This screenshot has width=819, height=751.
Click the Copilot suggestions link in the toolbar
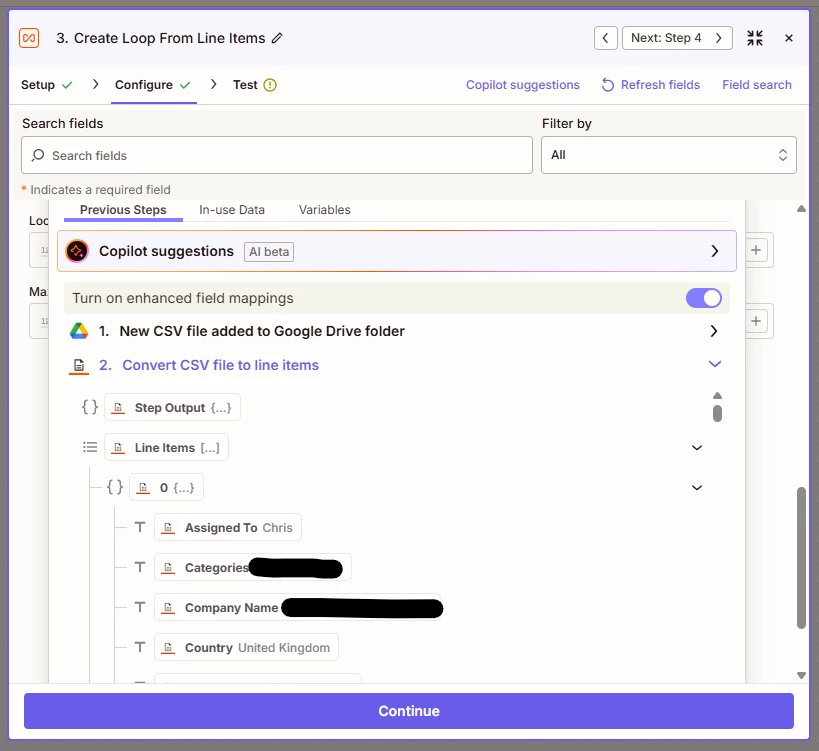tap(522, 85)
